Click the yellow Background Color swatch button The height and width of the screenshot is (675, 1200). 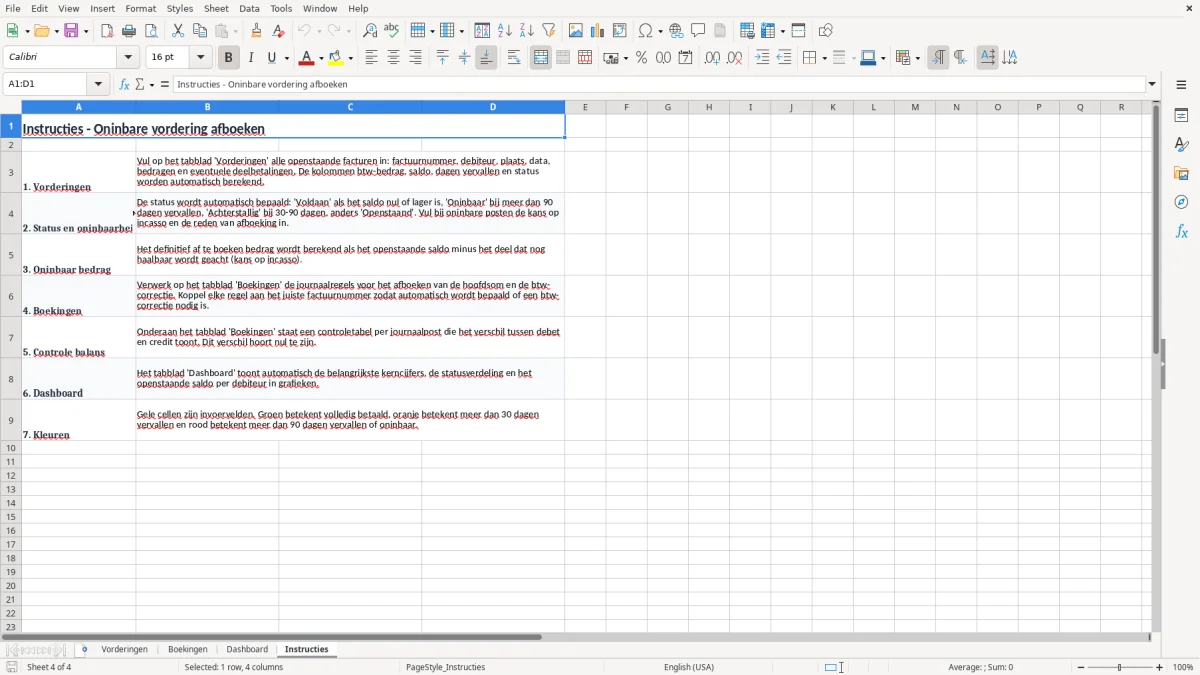point(337,58)
